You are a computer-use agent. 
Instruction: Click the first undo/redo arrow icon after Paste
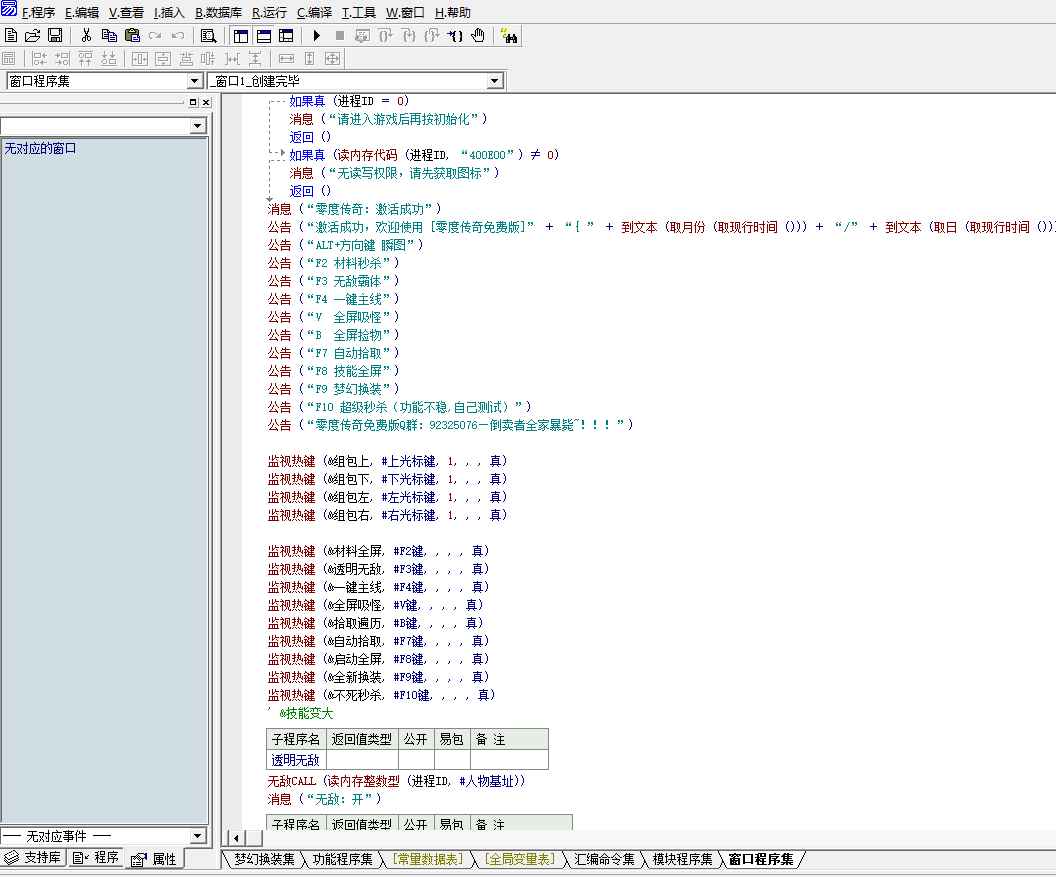pos(156,36)
